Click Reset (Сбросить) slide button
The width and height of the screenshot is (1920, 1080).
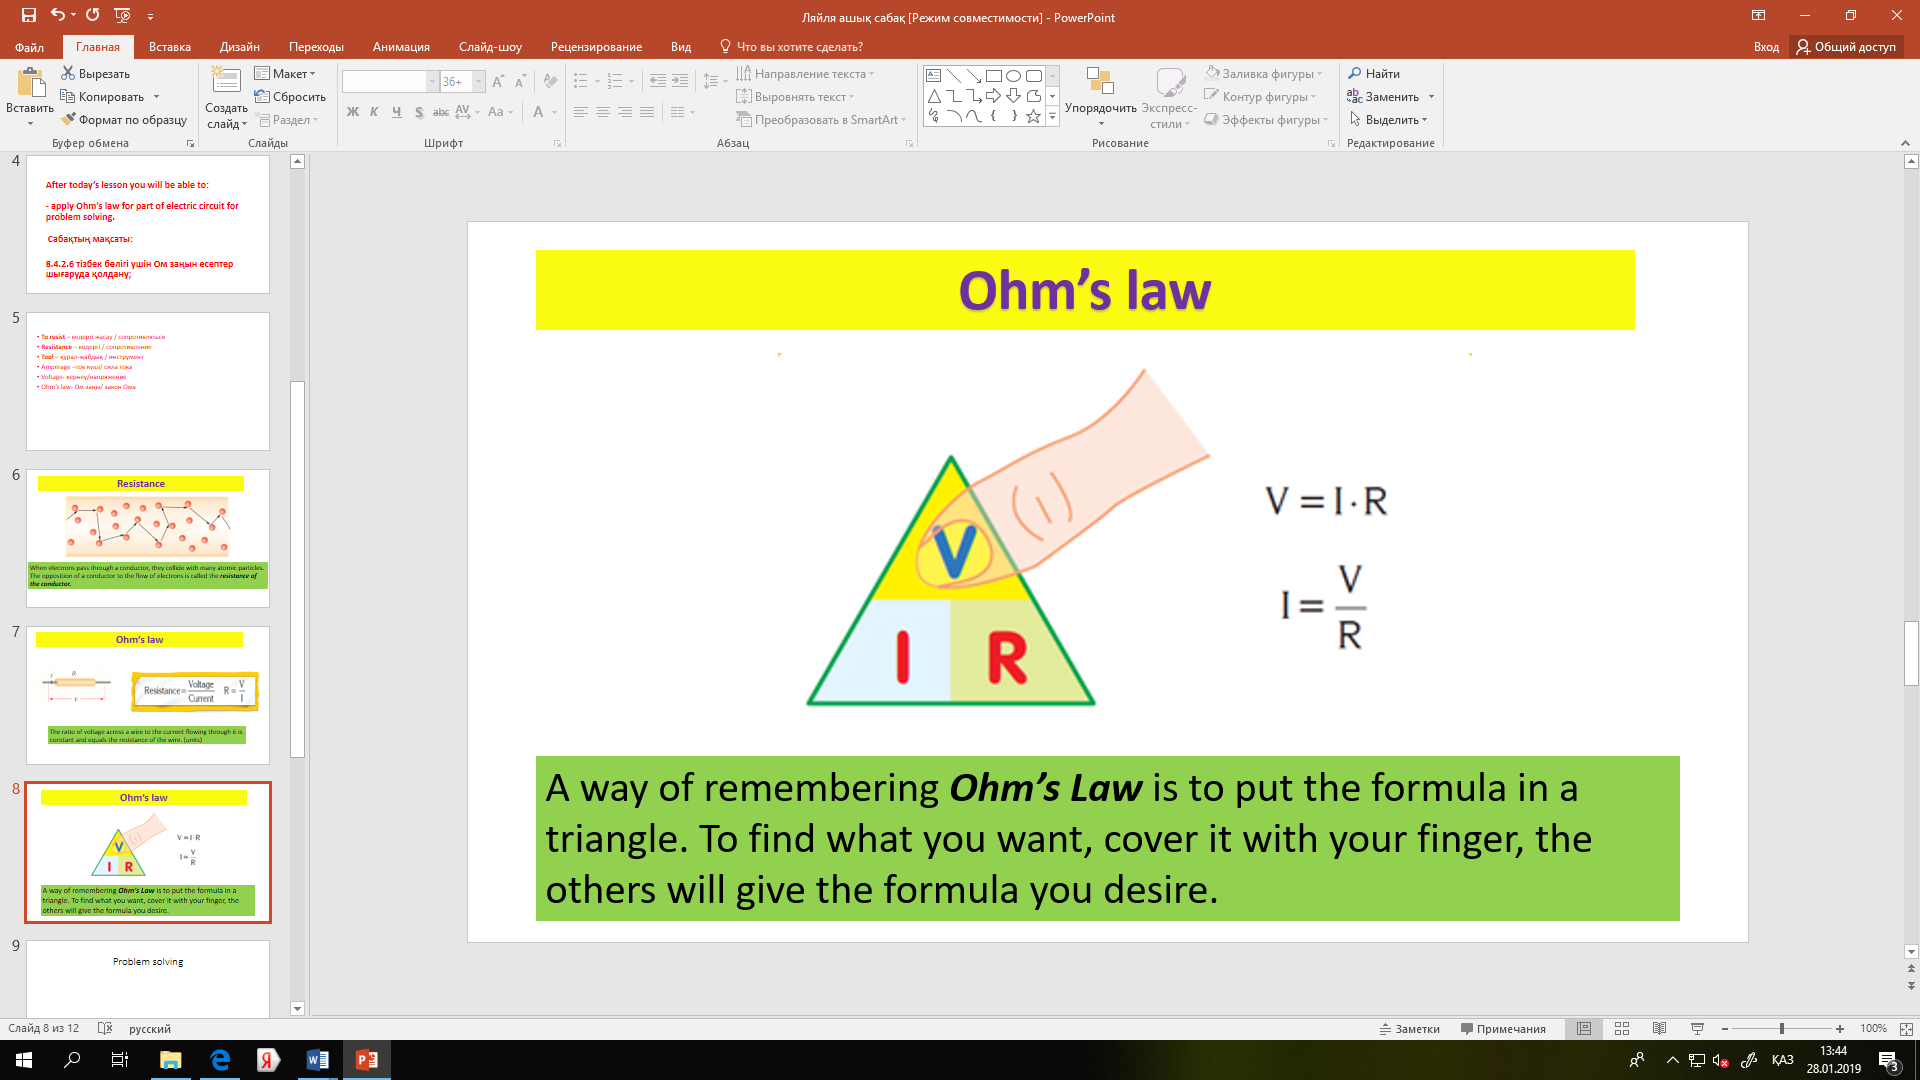click(290, 97)
